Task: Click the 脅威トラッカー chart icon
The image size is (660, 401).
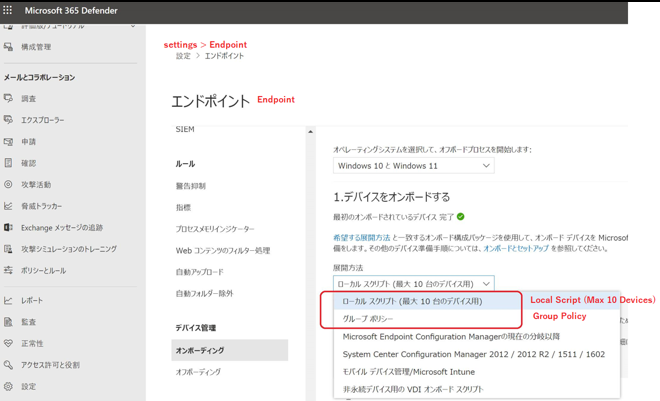Action: [x=8, y=206]
